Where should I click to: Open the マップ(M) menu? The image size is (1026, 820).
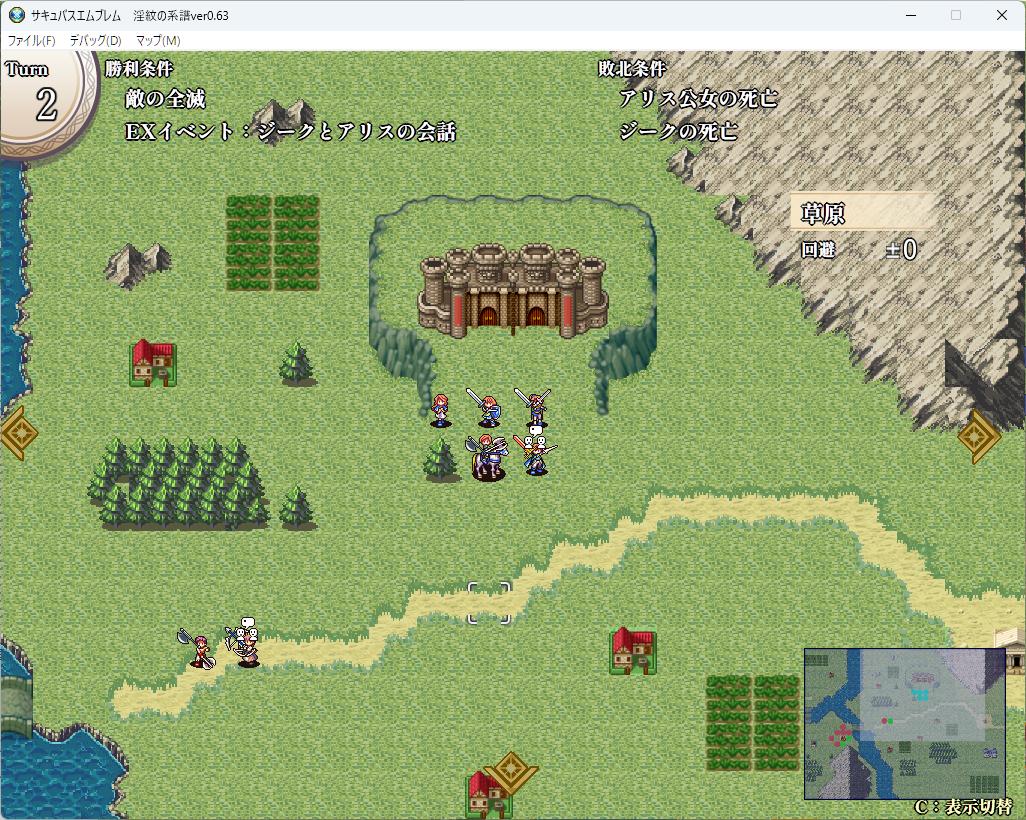158,41
